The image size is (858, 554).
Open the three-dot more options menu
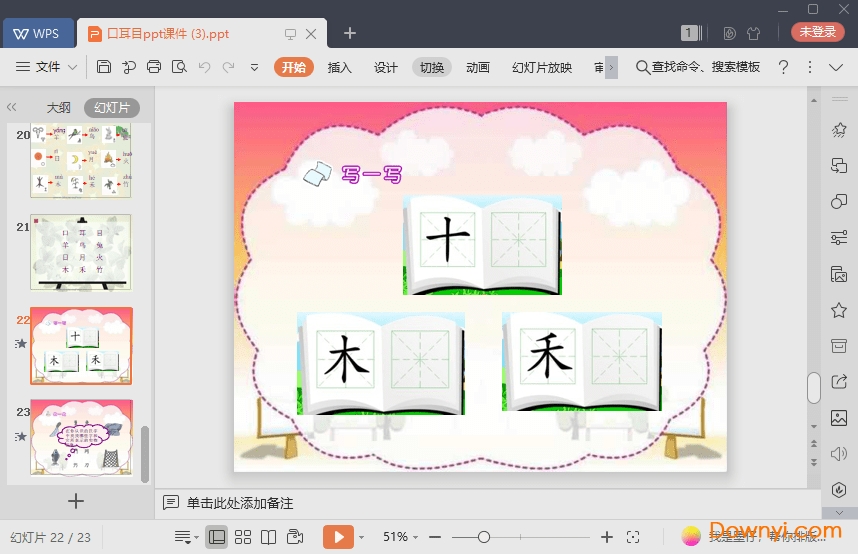(809, 67)
